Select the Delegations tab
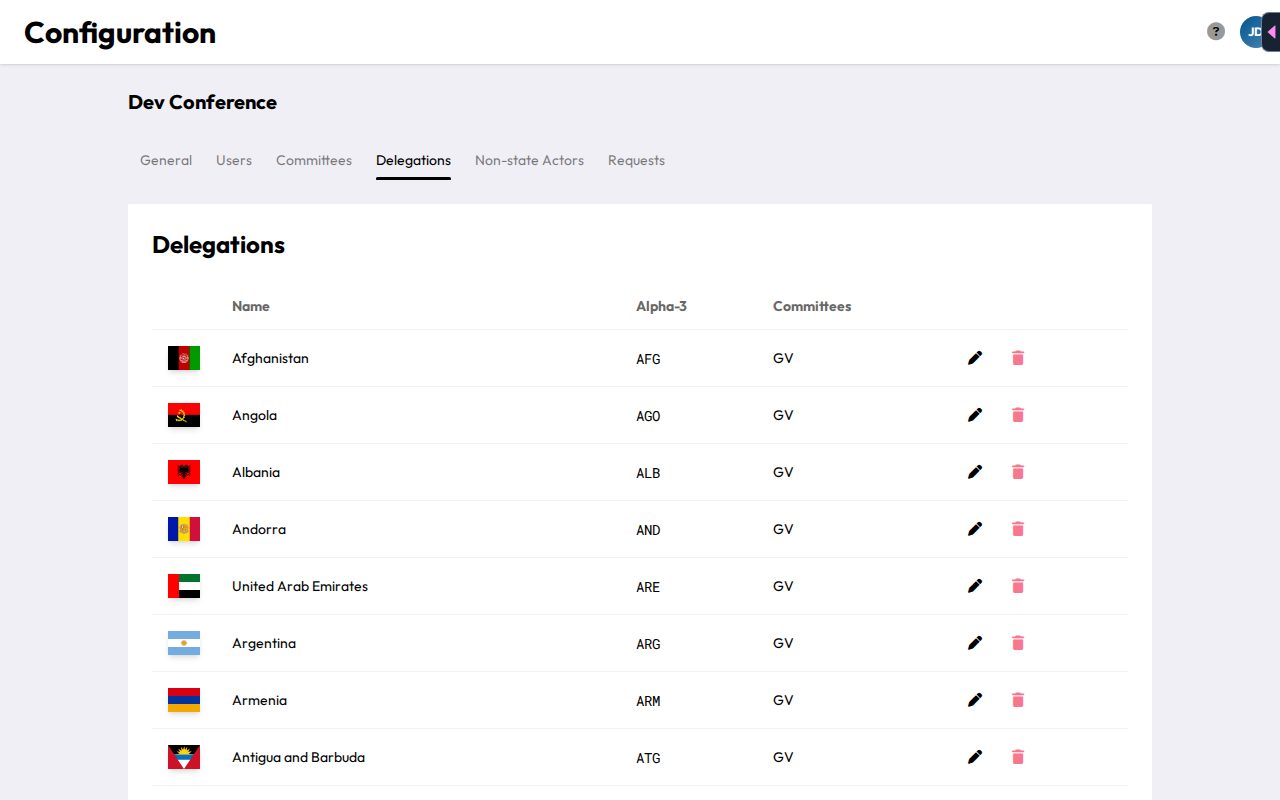The width and height of the screenshot is (1280, 800). point(413,160)
